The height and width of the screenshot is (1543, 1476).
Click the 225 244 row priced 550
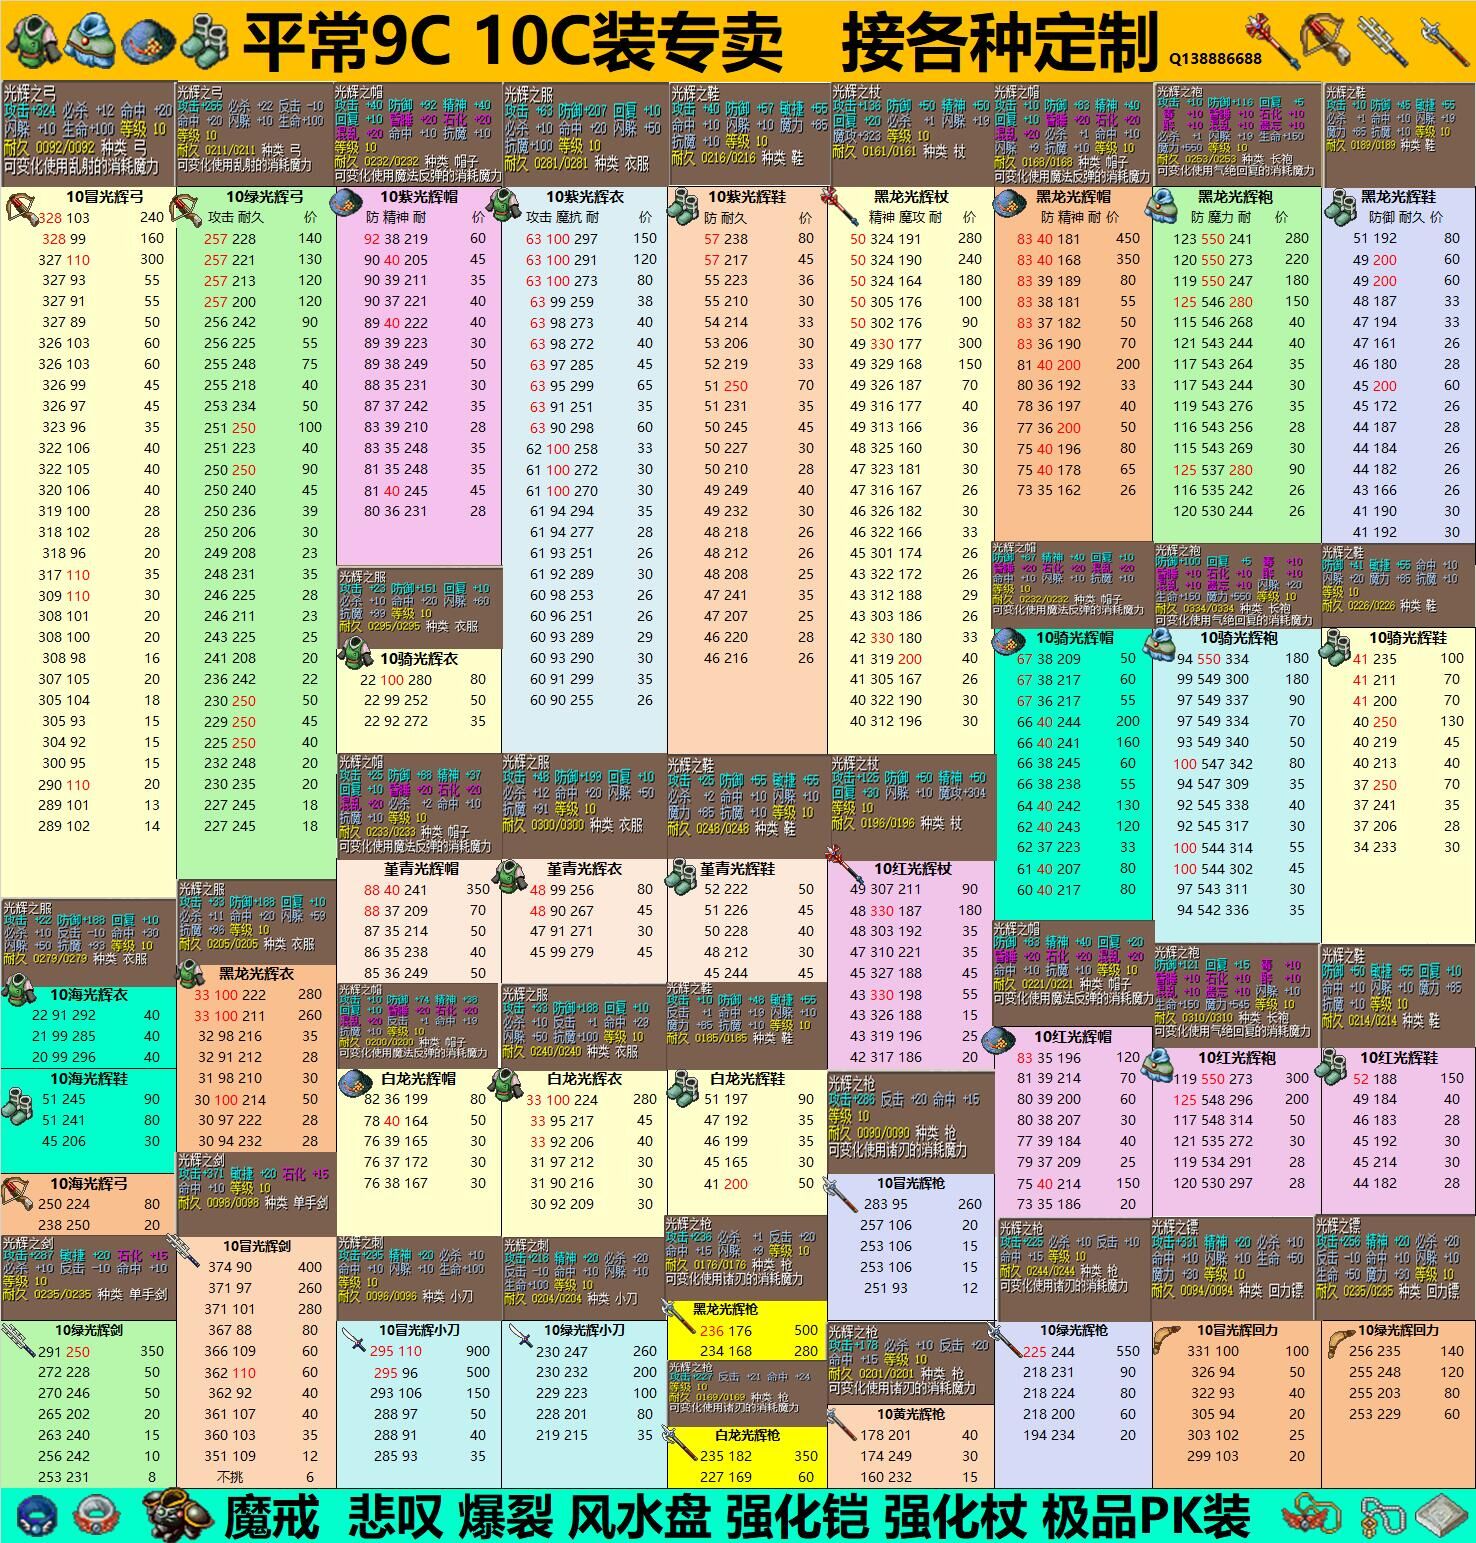tap(1074, 1351)
